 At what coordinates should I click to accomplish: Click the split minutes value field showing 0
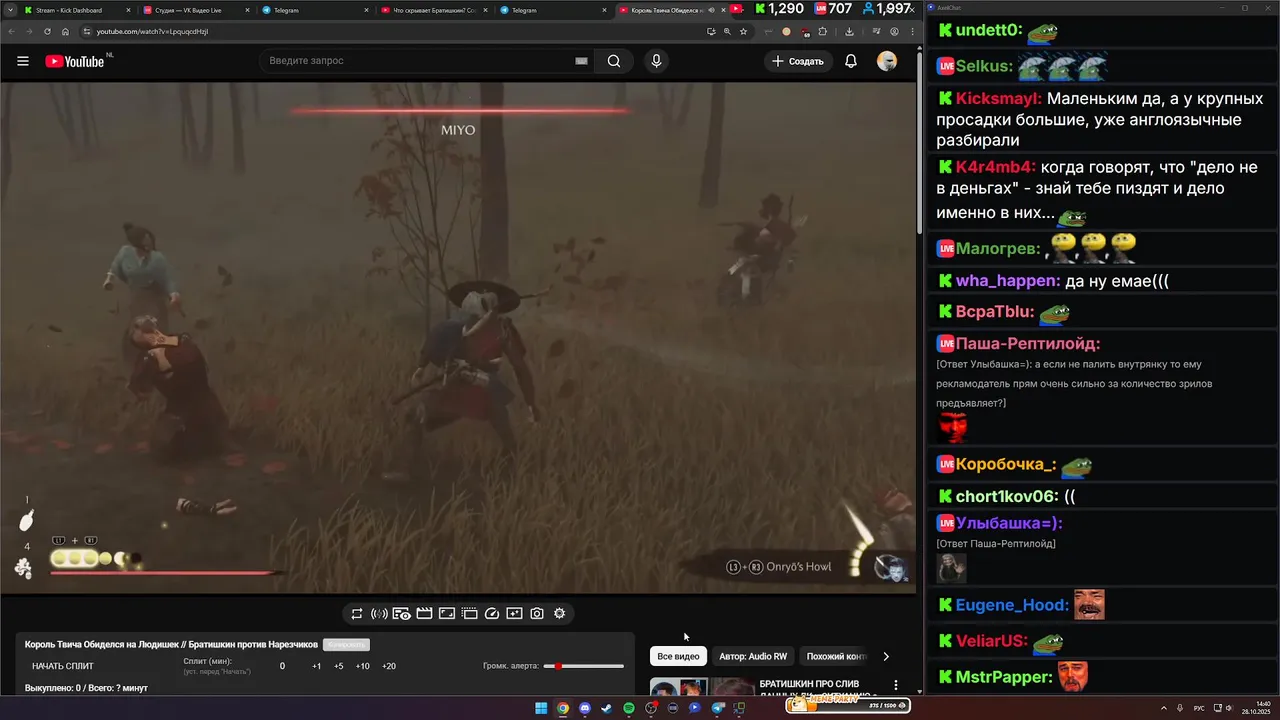[282, 666]
